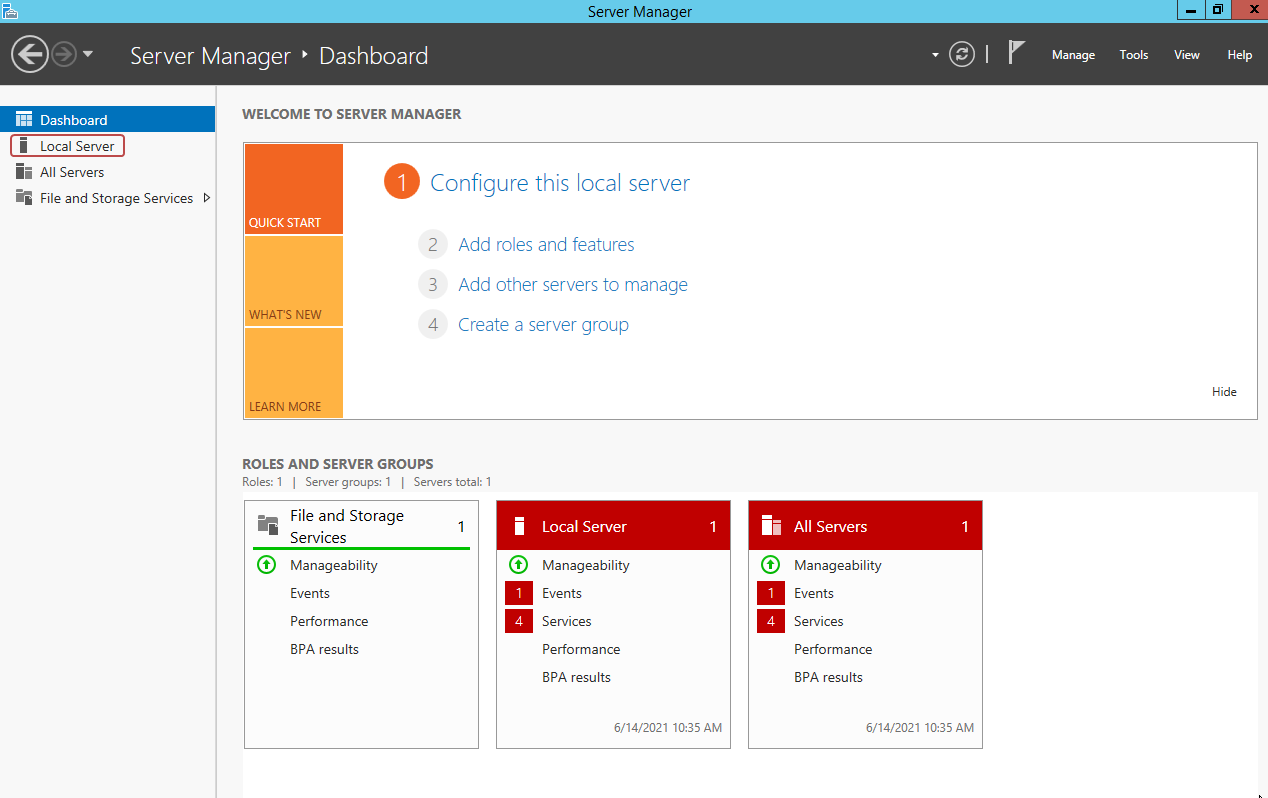Refresh the Server Manager dashboard
Image resolution: width=1268 pixels, height=798 pixels.
pyautogui.click(x=962, y=54)
